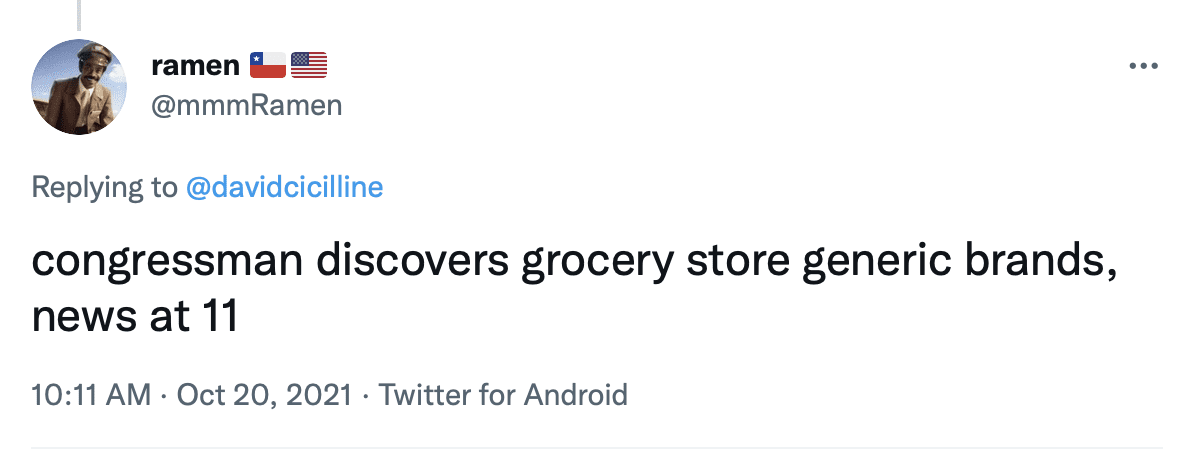Open the profile via display name "ramen"

(194, 66)
